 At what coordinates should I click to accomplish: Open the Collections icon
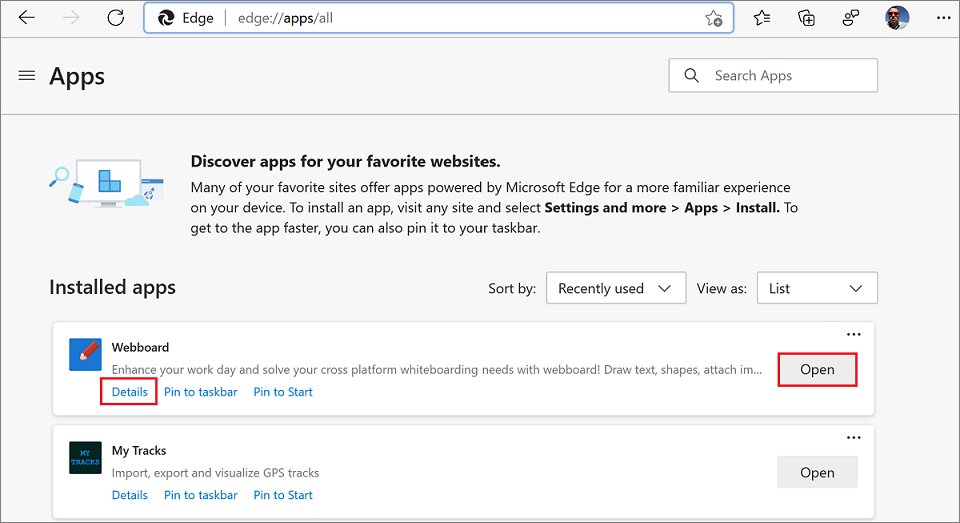point(806,18)
